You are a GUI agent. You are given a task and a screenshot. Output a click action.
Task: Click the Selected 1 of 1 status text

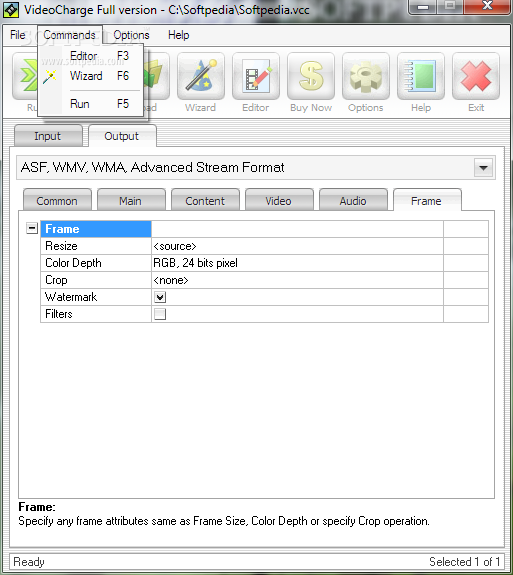pos(465,562)
